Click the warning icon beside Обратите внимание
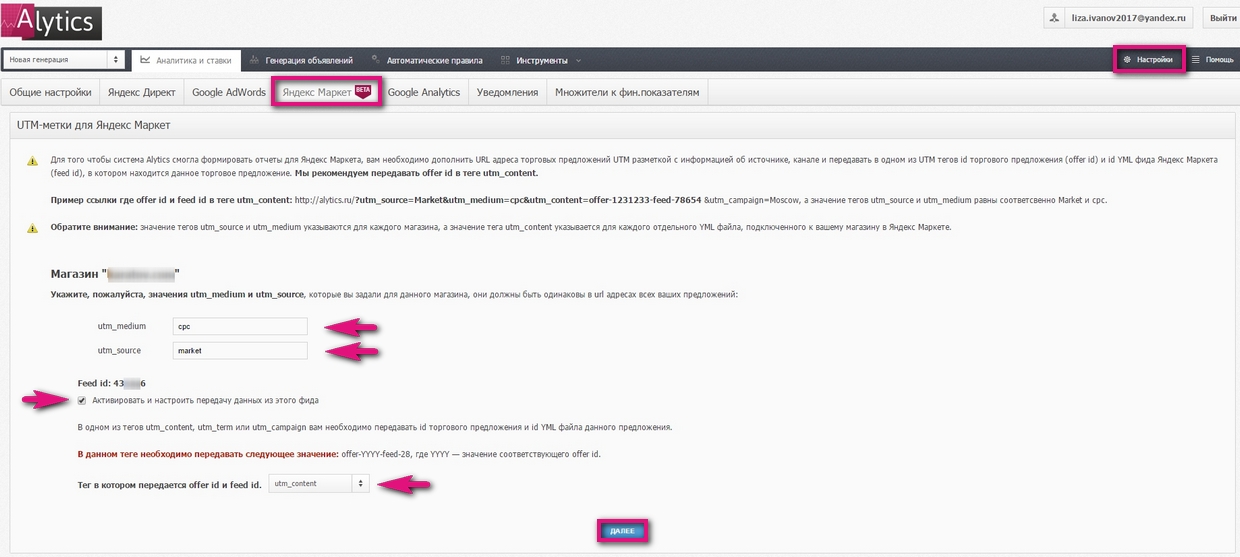This screenshot has width=1240, height=557. click(x=33, y=228)
